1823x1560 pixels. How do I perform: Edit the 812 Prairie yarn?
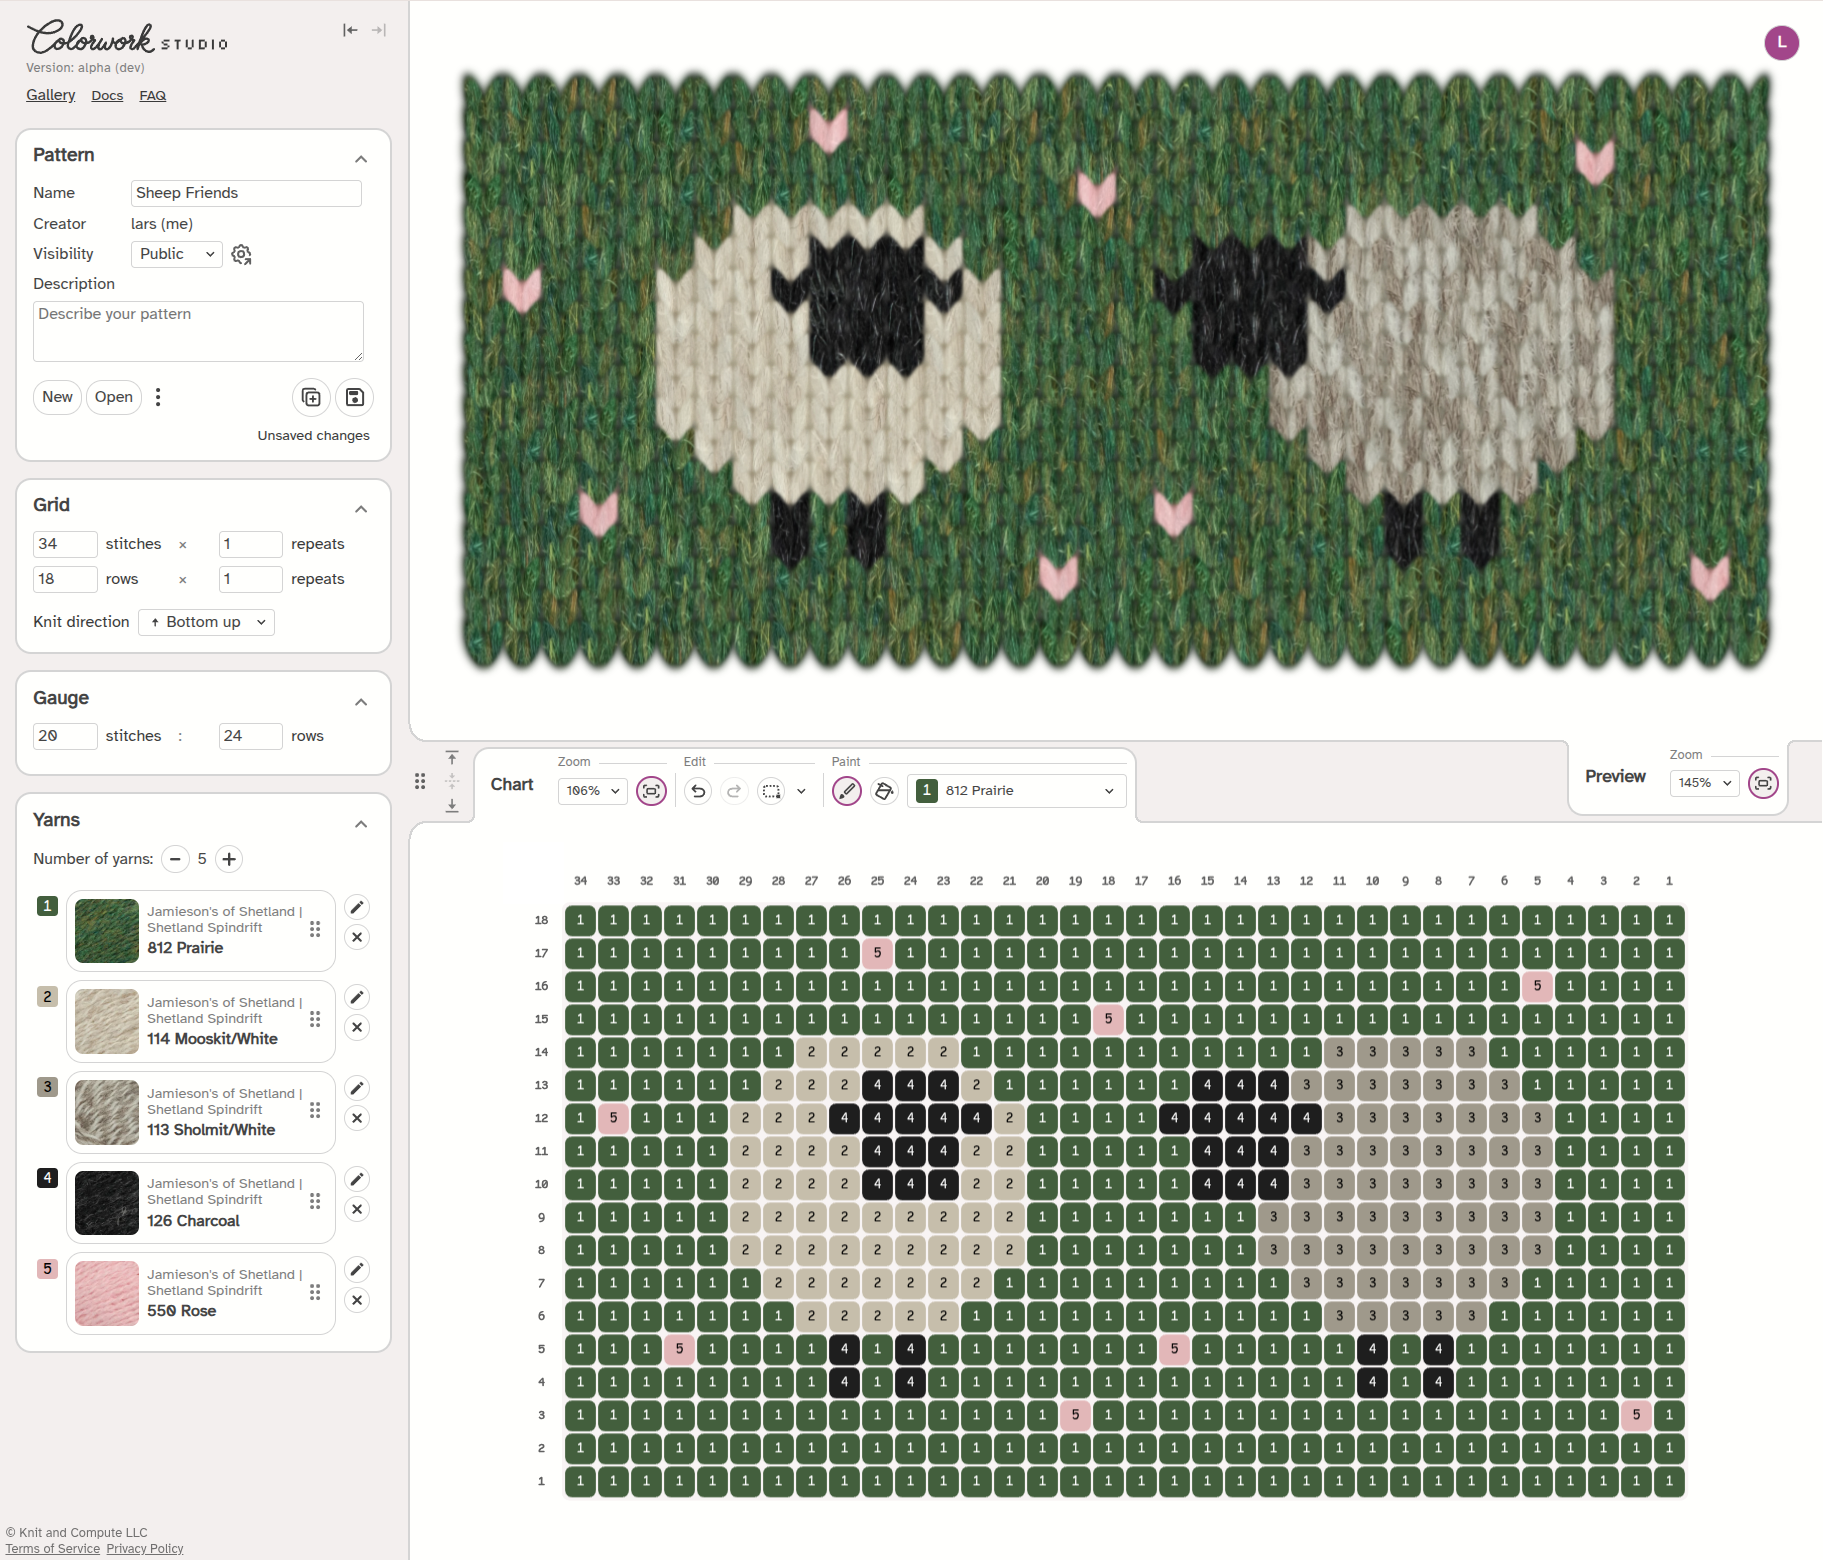(x=357, y=907)
